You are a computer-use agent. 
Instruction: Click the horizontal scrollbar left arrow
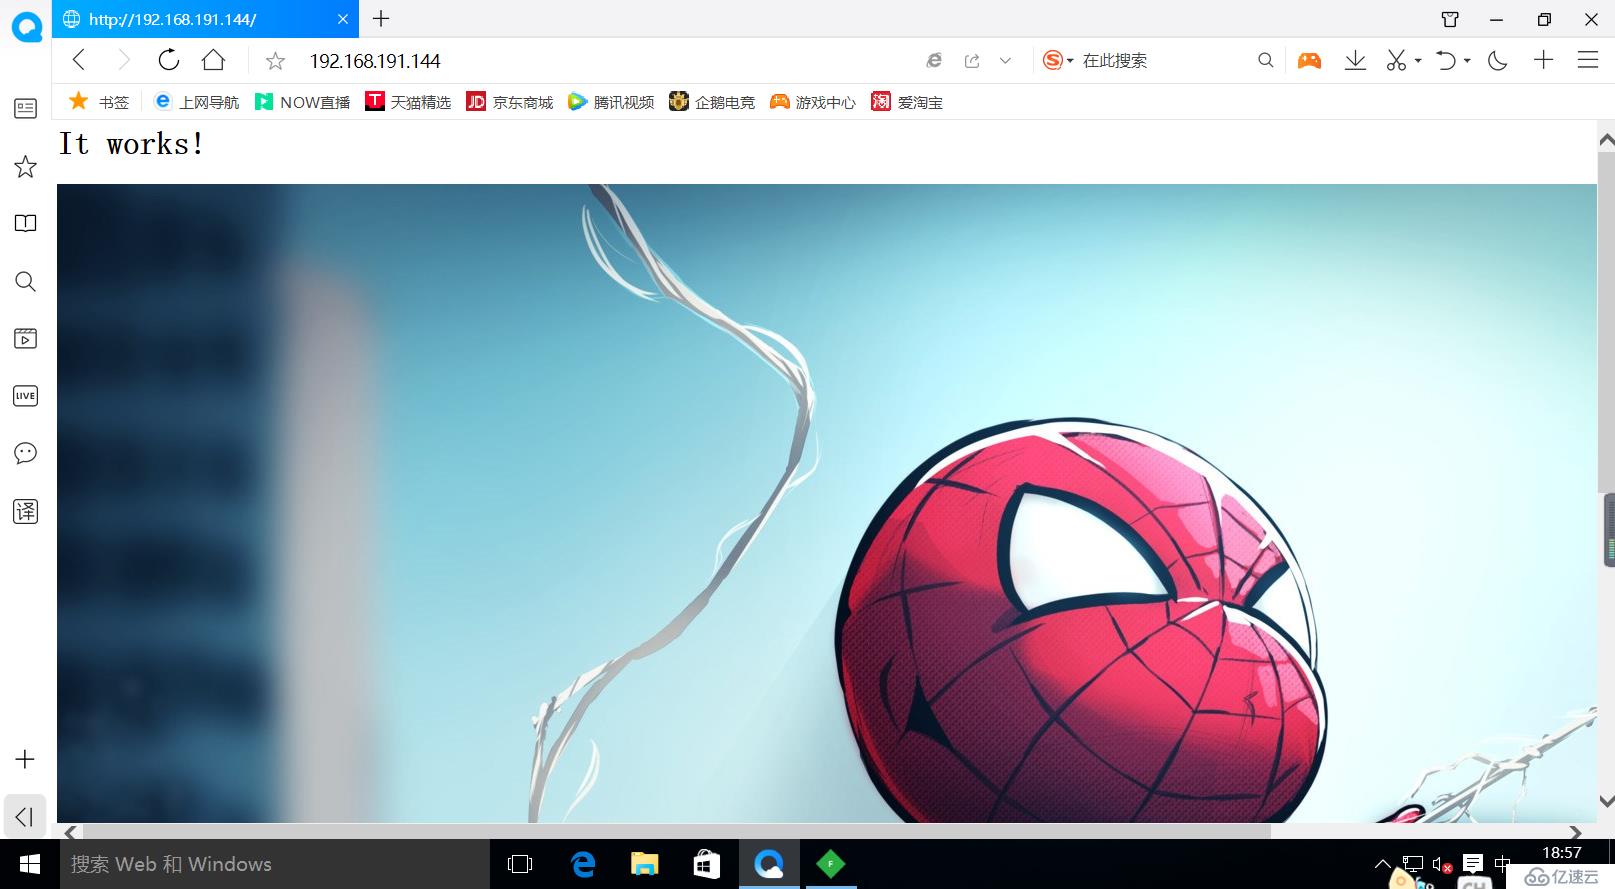[70, 832]
